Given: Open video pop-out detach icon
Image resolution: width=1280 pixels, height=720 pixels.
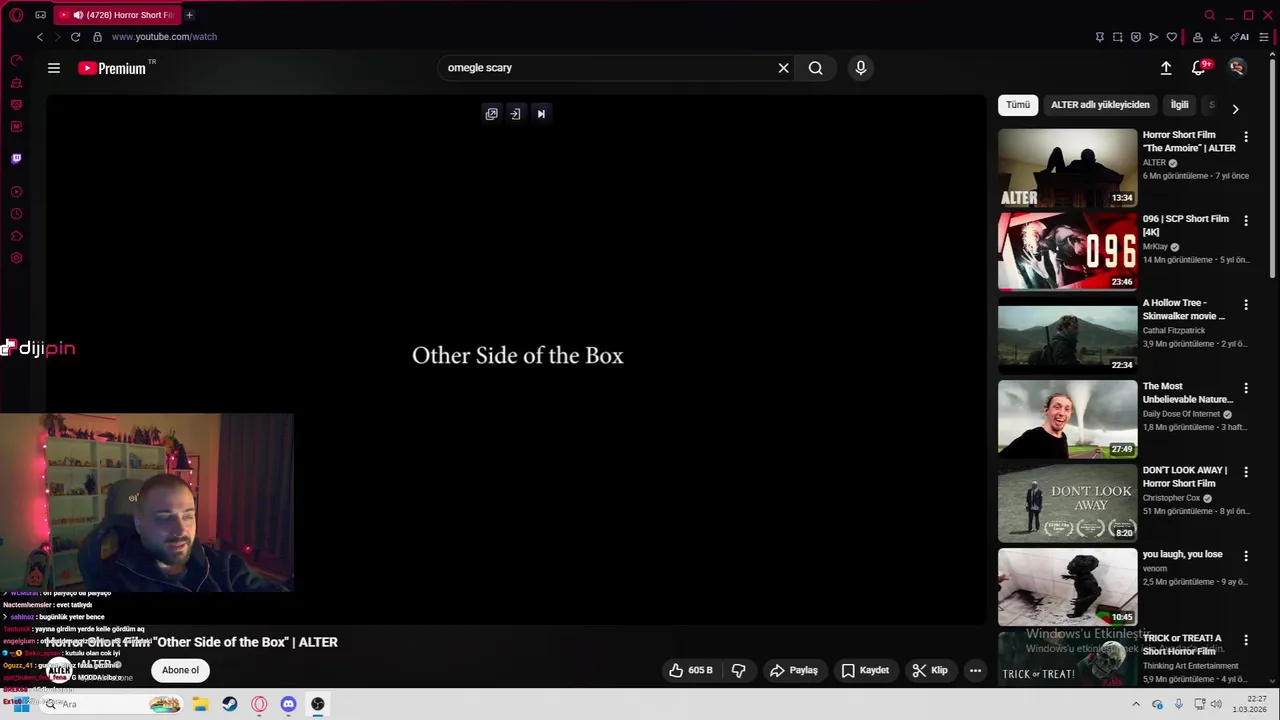Looking at the screenshot, I should tap(491, 114).
